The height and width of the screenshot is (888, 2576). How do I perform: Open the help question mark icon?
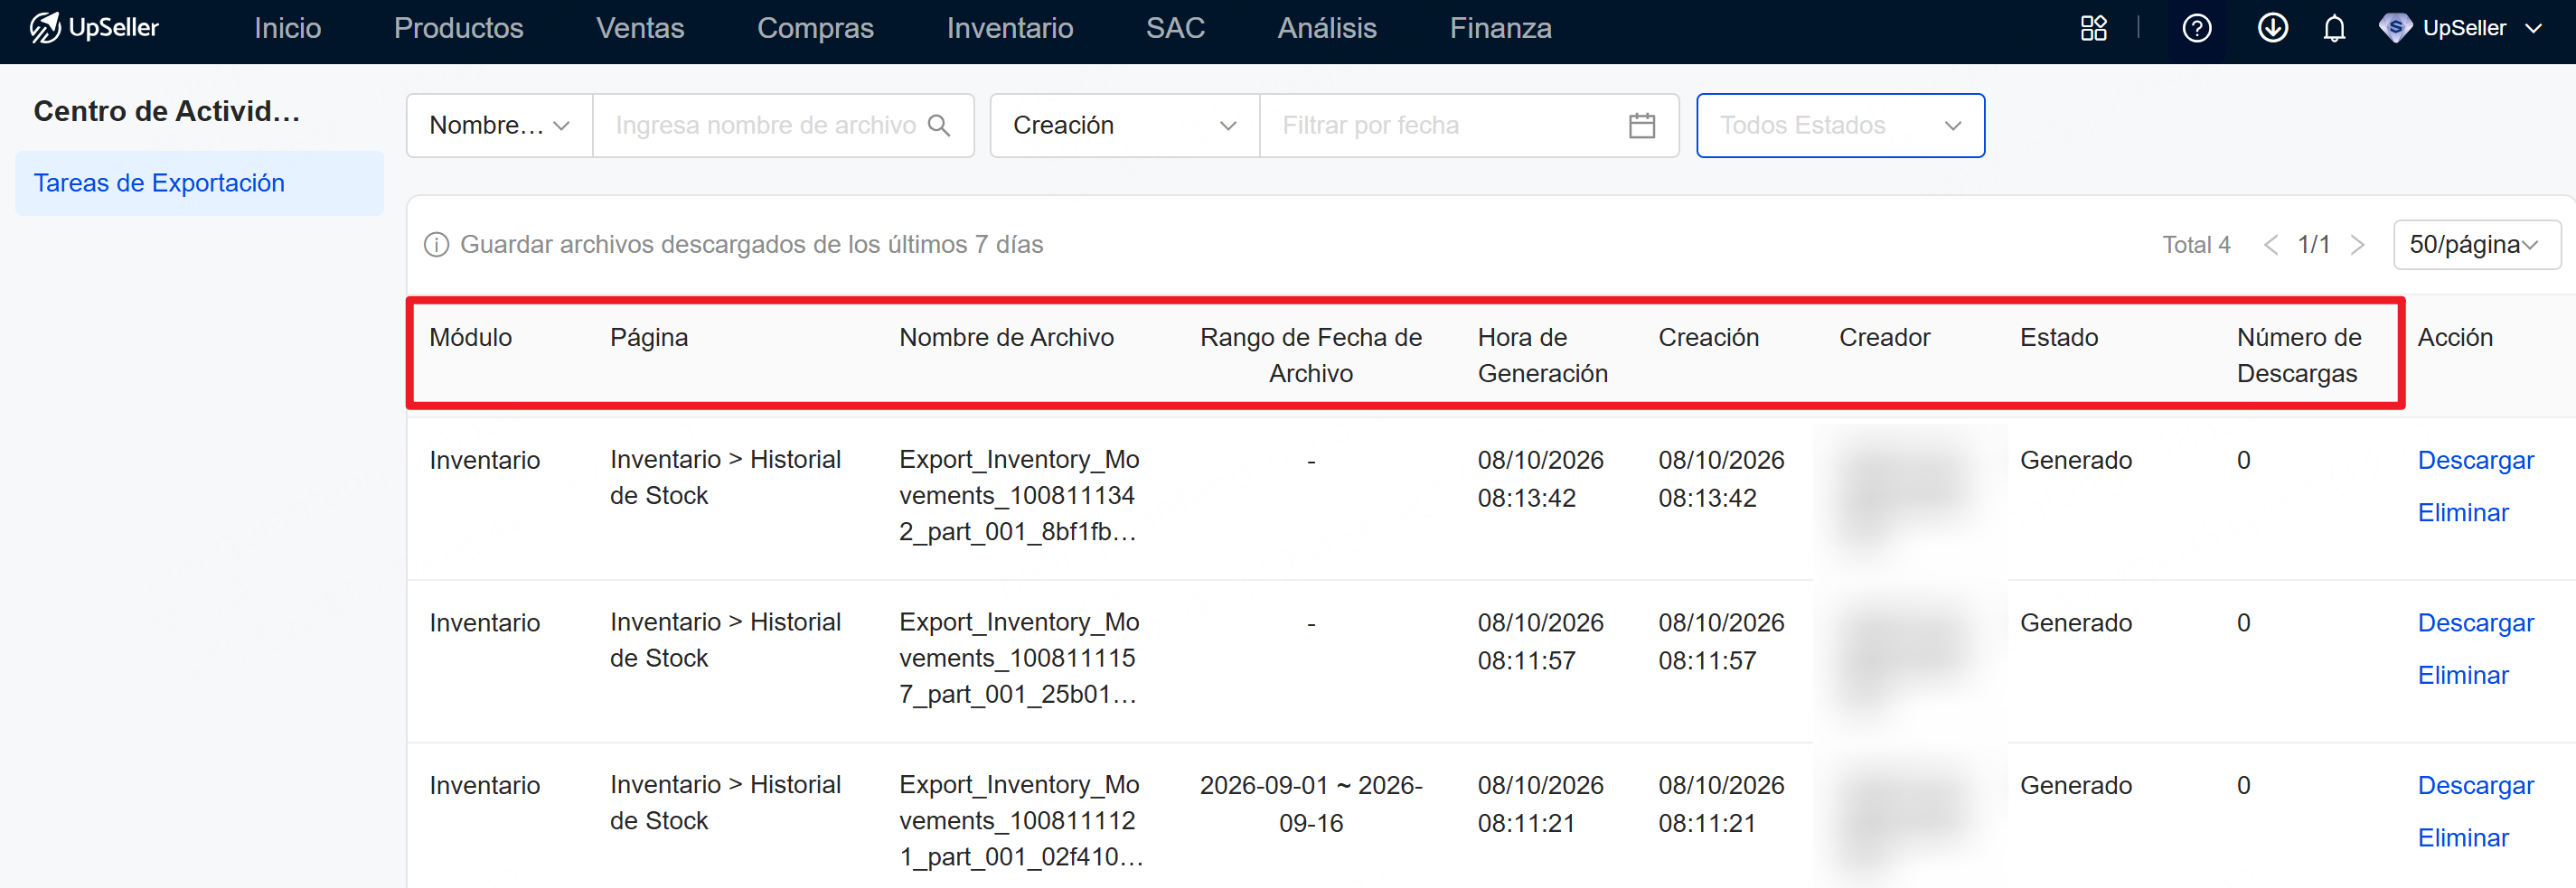[2196, 28]
